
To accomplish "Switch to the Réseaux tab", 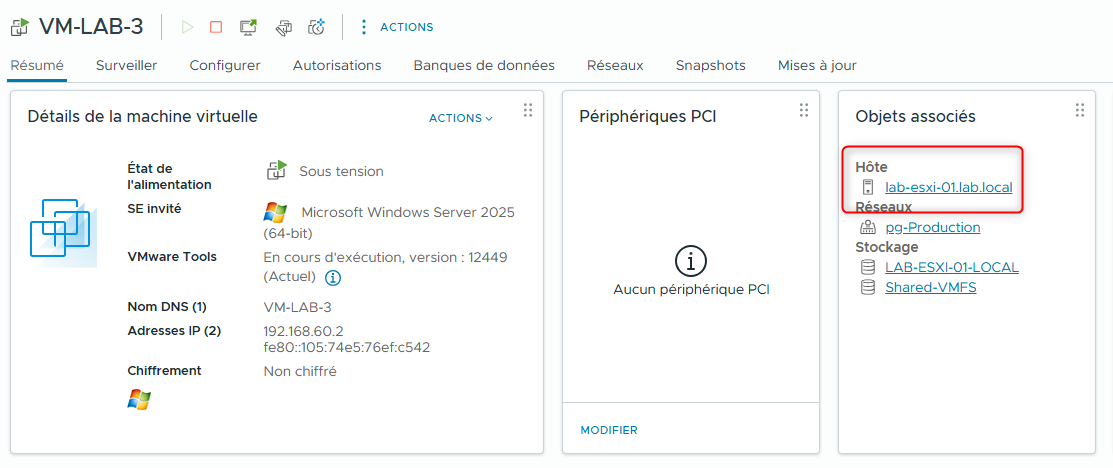I will tap(615, 65).
